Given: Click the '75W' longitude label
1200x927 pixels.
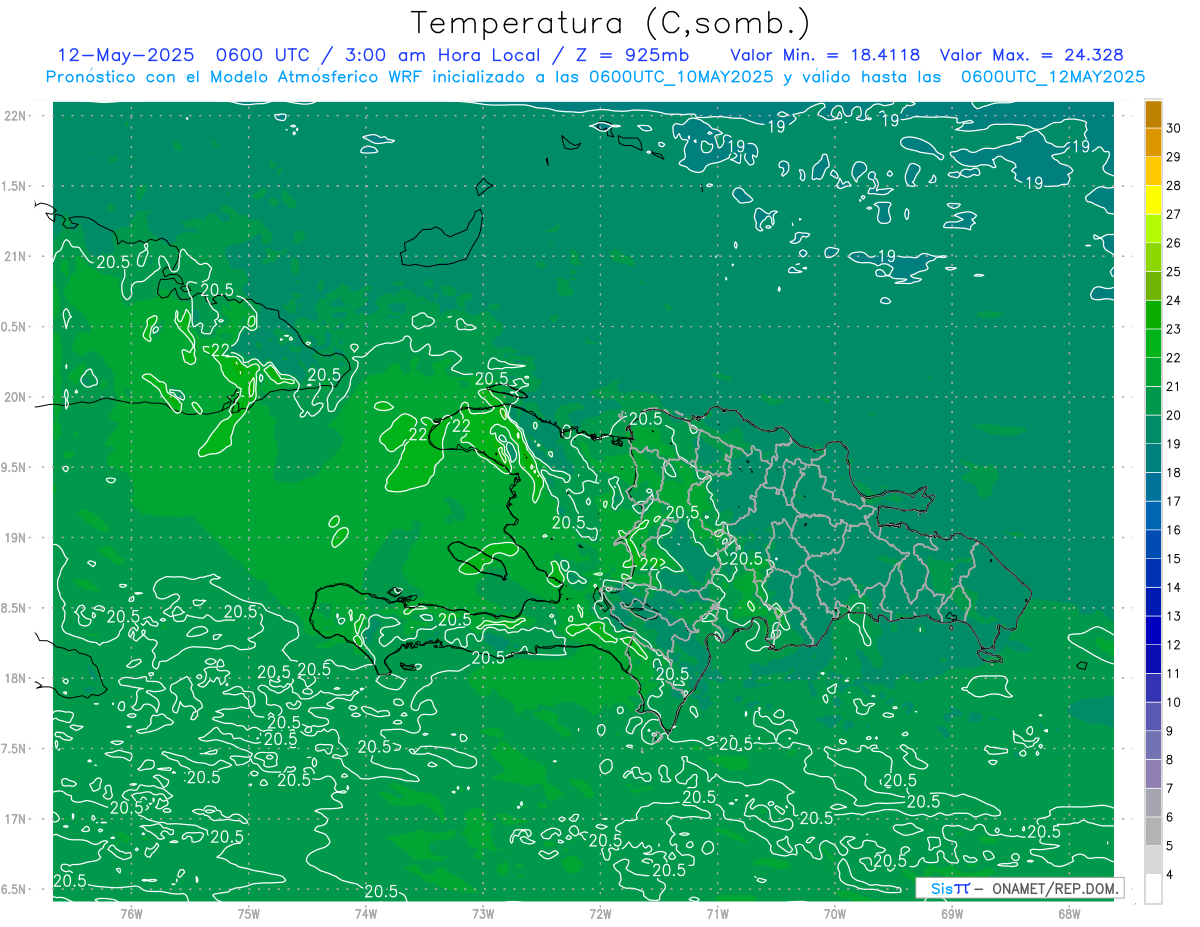Looking at the screenshot, I should pos(249,913).
